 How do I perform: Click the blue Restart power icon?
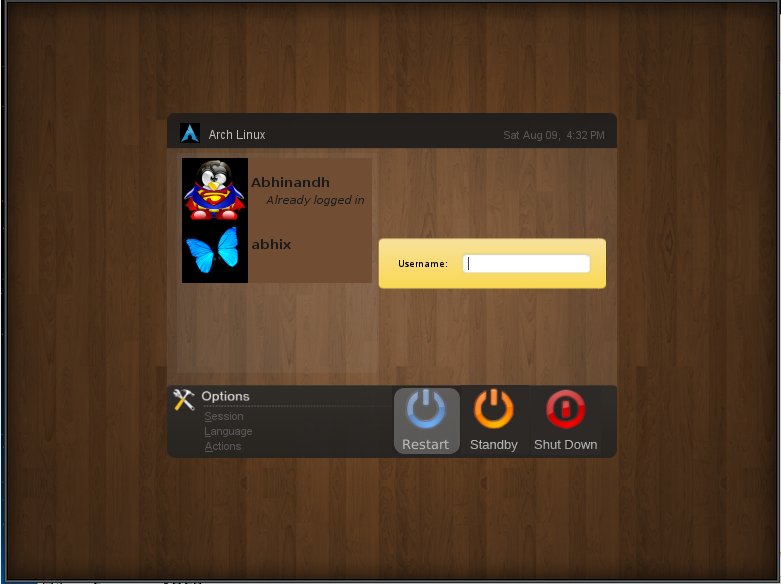(426, 409)
